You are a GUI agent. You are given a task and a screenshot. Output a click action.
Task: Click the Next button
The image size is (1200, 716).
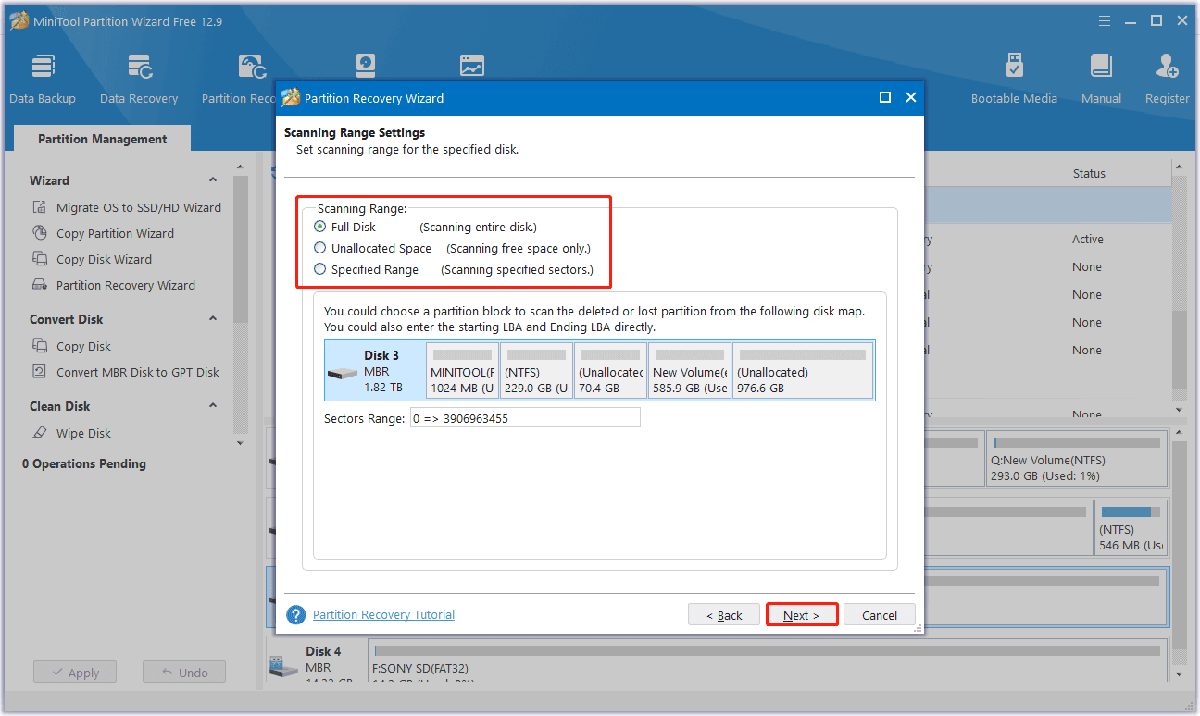[801, 615]
